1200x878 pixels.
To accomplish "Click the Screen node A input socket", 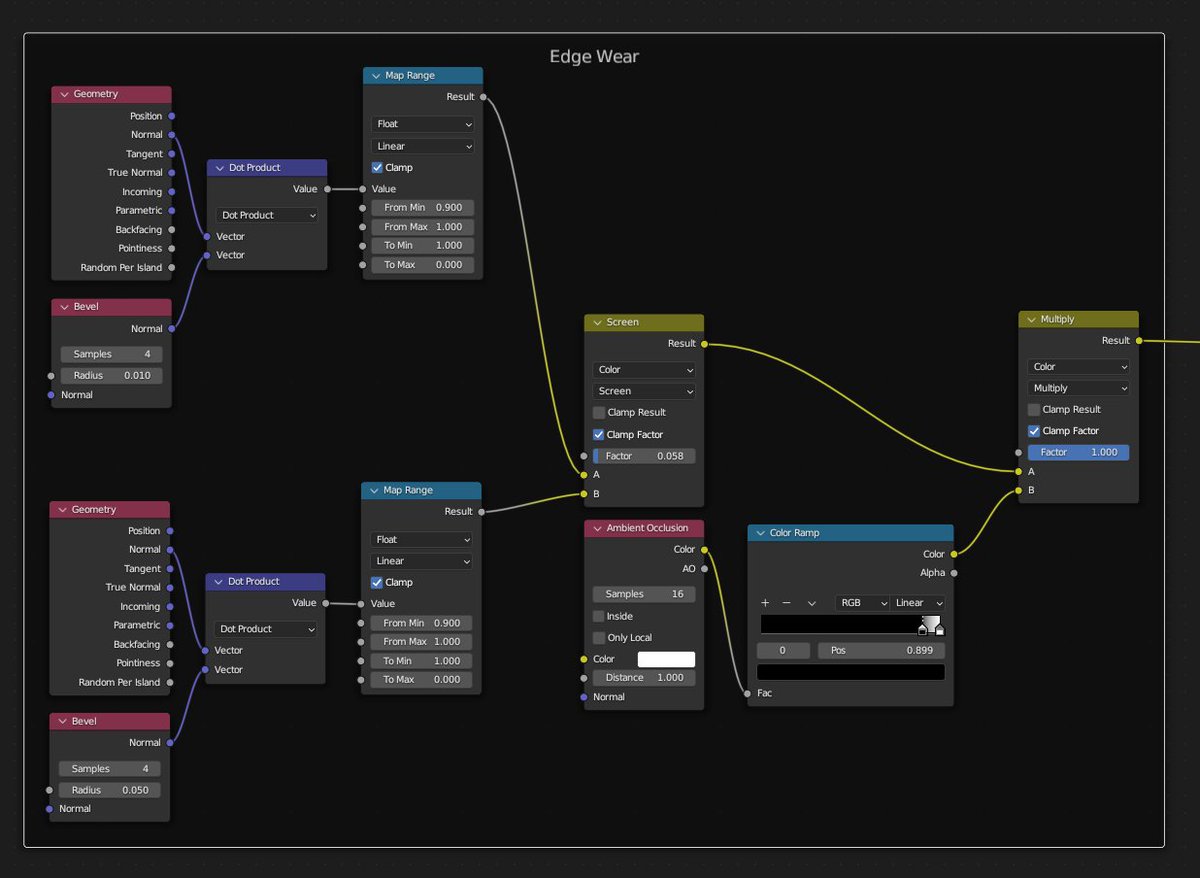I will pos(584,475).
